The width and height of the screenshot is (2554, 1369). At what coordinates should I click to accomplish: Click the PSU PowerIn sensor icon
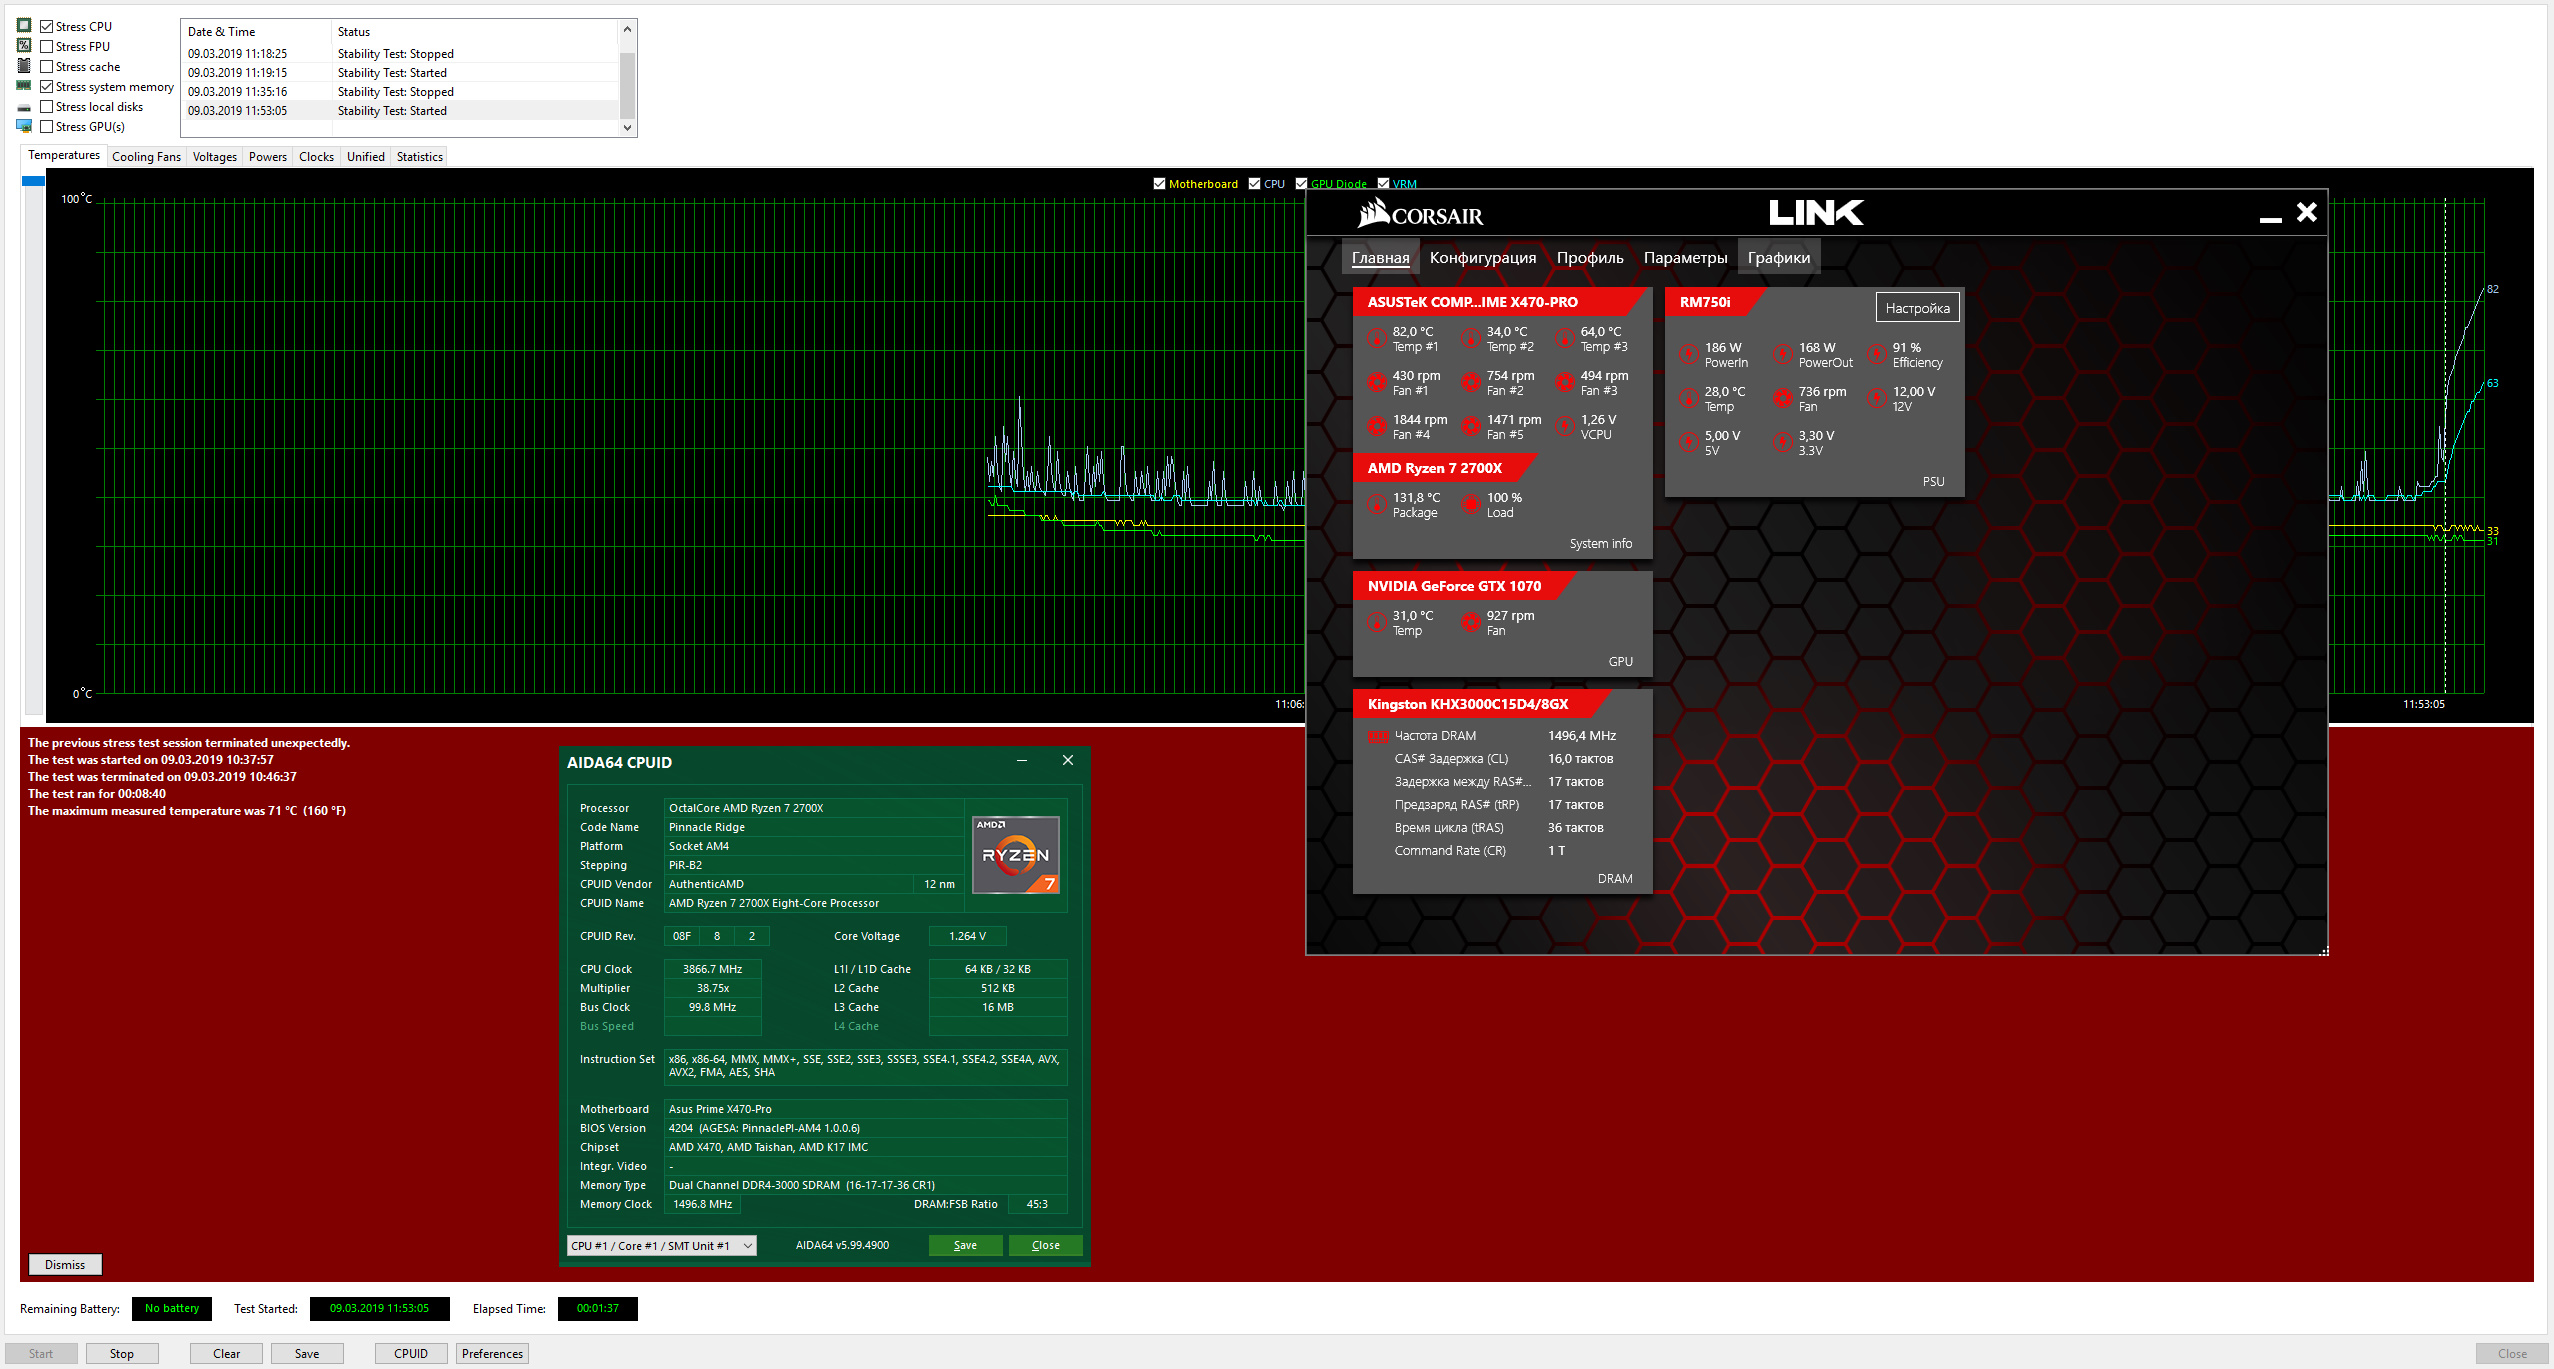tap(1689, 354)
